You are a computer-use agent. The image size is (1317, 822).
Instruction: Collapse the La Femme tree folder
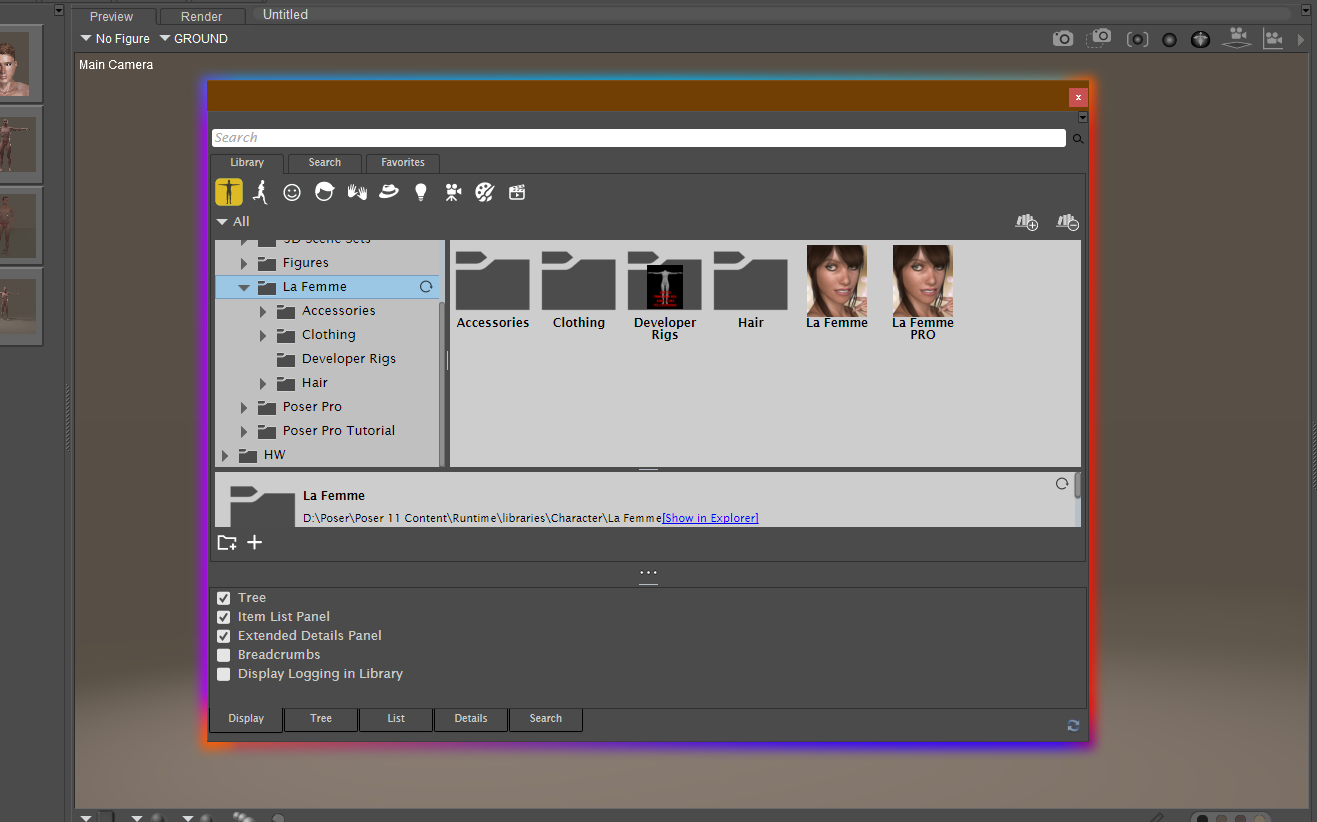coord(244,287)
